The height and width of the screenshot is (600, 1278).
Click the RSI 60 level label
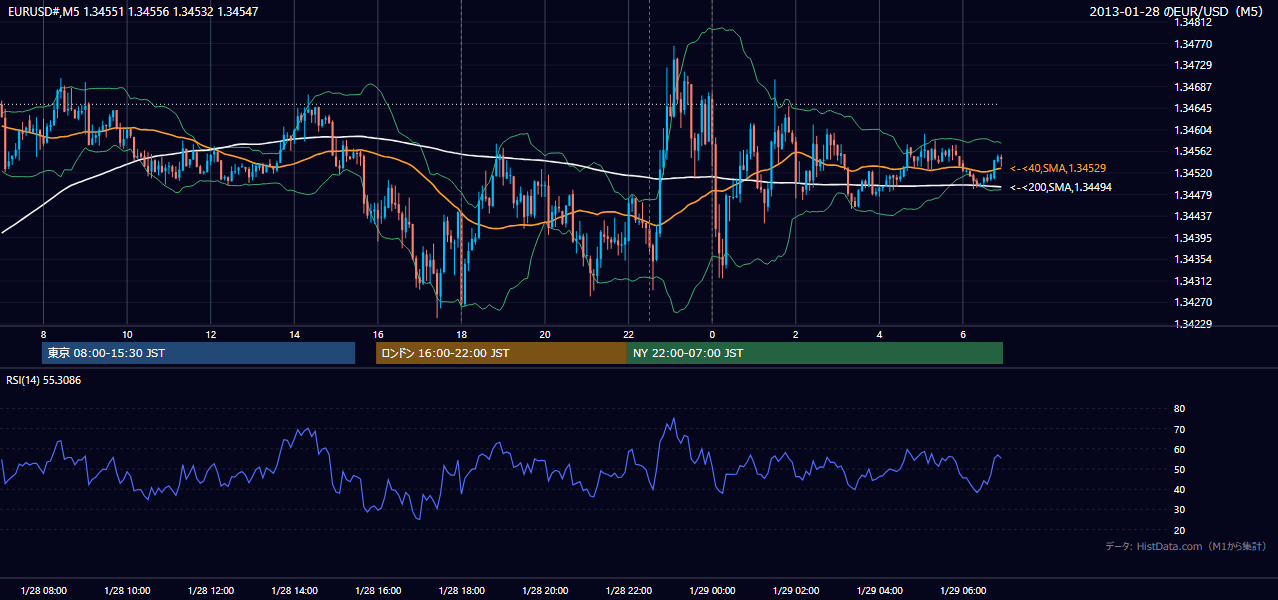coord(1179,449)
